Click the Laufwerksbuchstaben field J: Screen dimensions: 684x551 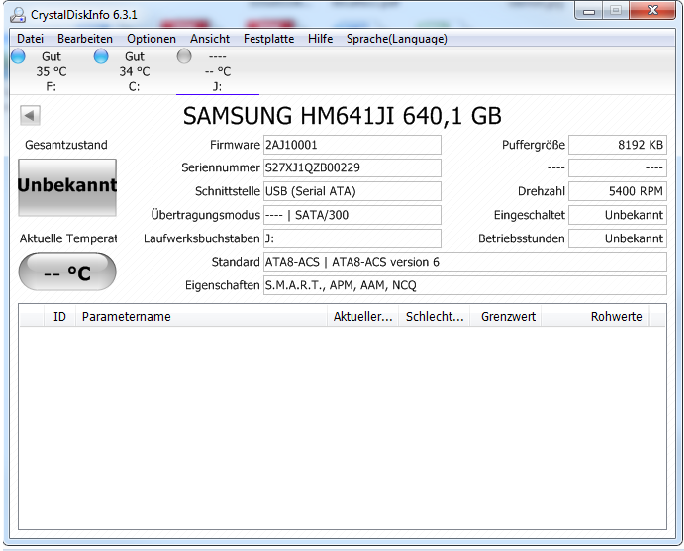tap(352, 239)
